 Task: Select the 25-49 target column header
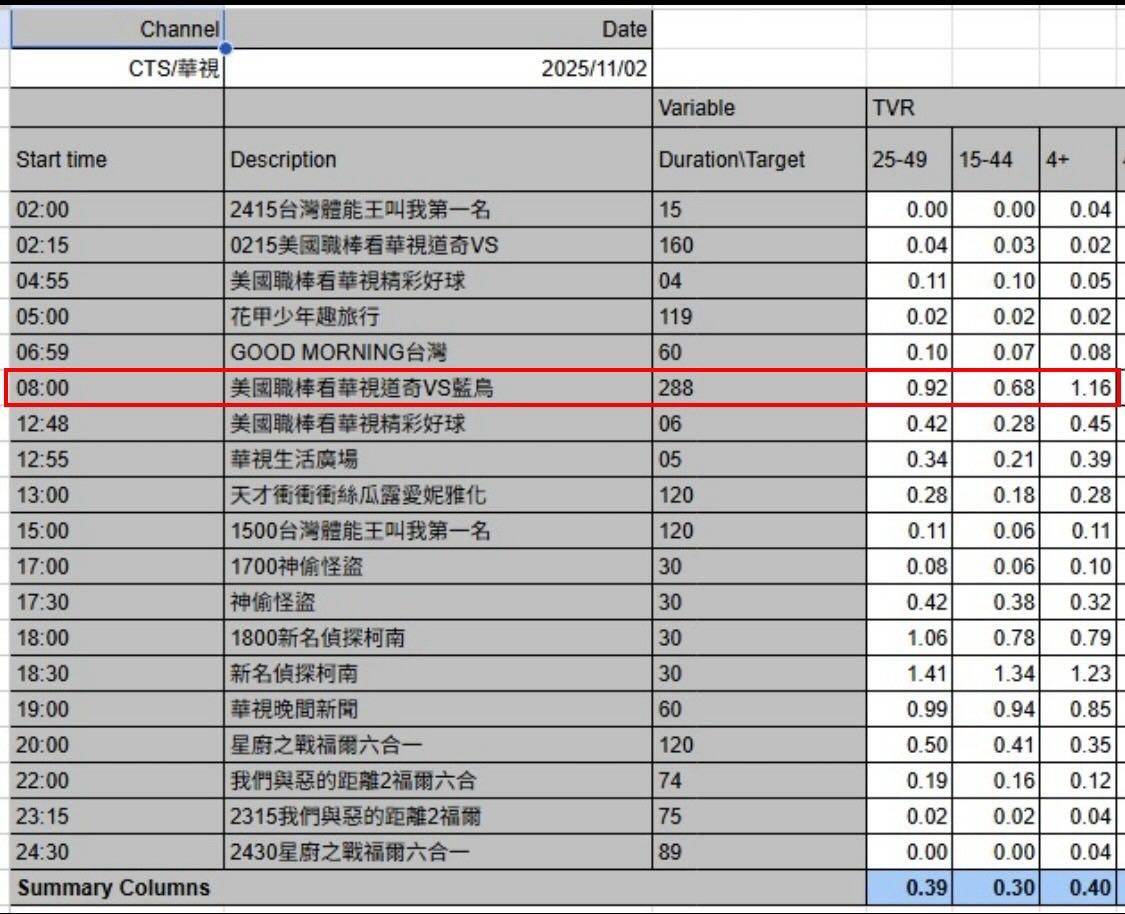pos(908,160)
